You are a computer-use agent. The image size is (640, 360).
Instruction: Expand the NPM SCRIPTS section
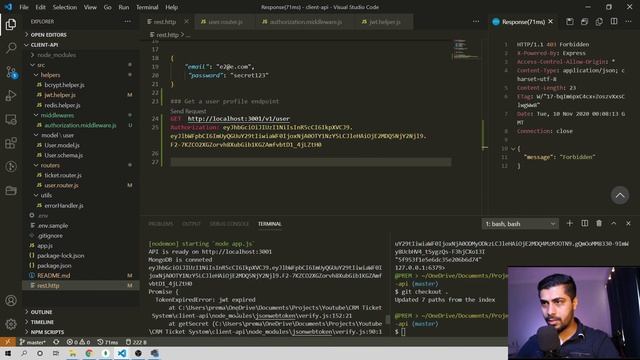point(81,332)
